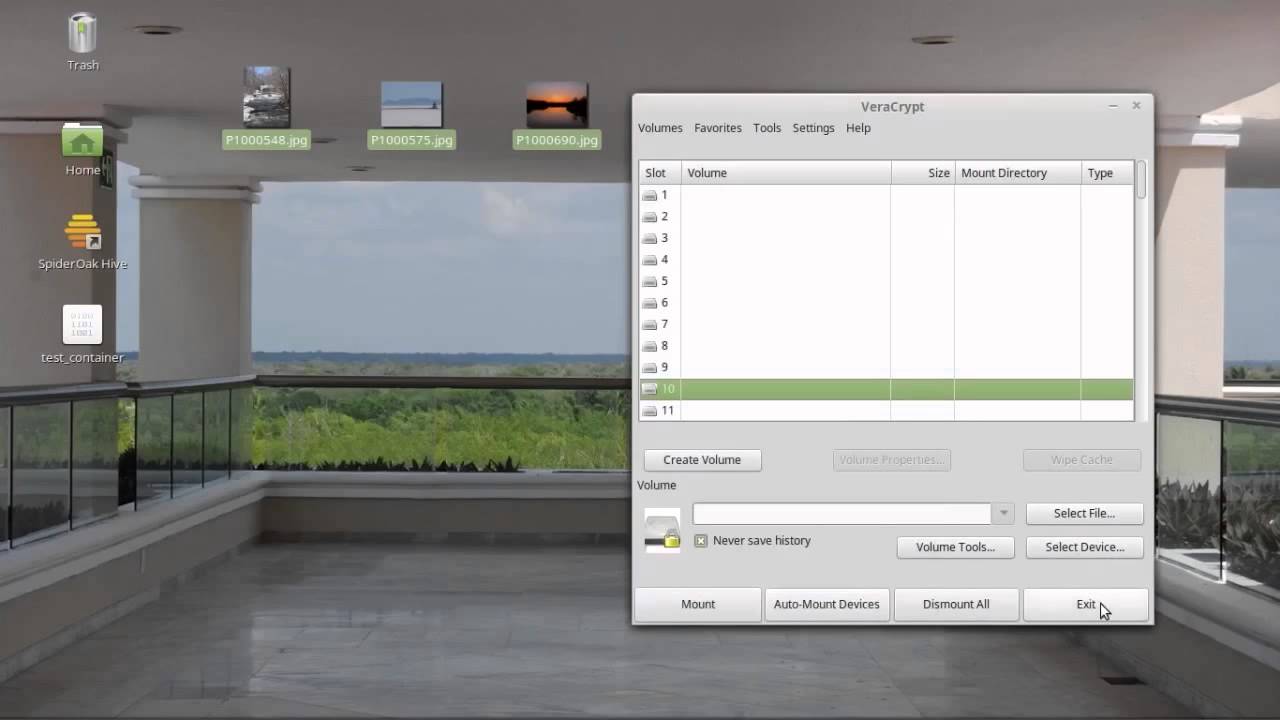Viewport: 1280px width, 720px height.
Task: Sort by the Volume column header
Action: point(786,173)
